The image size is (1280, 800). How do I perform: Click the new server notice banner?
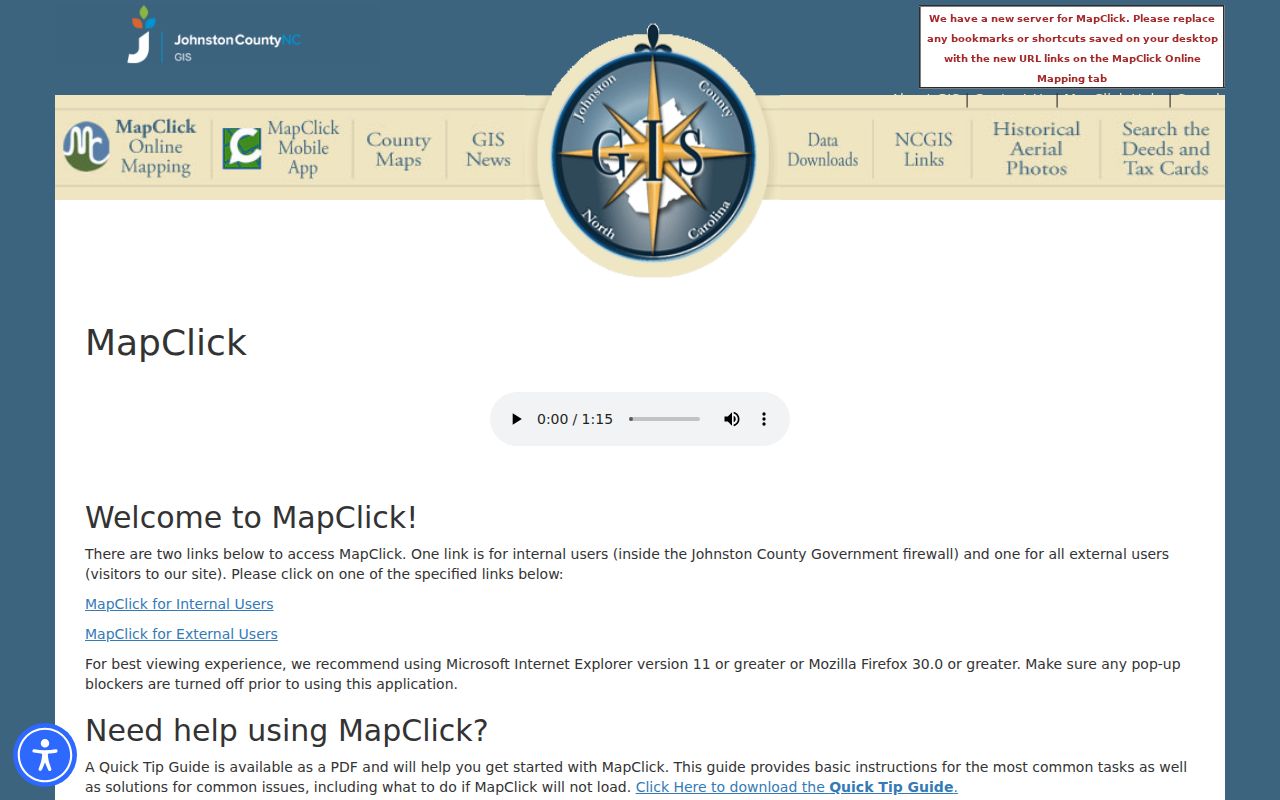(x=1071, y=48)
